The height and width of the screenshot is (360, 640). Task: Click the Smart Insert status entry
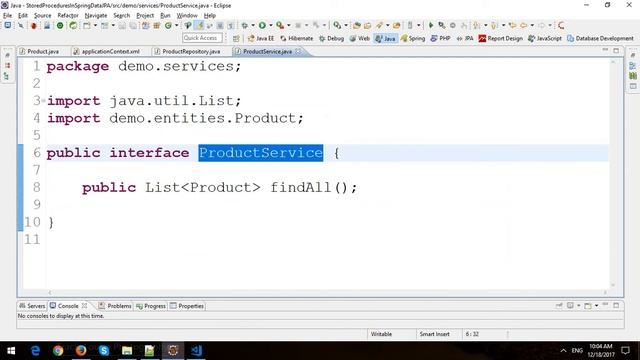click(x=434, y=334)
